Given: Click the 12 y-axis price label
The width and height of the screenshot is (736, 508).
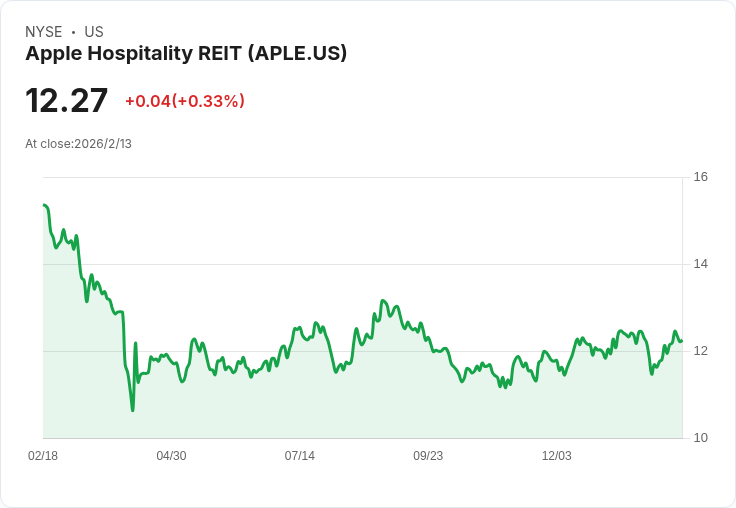Looking at the screenshot, I should 701,351.
